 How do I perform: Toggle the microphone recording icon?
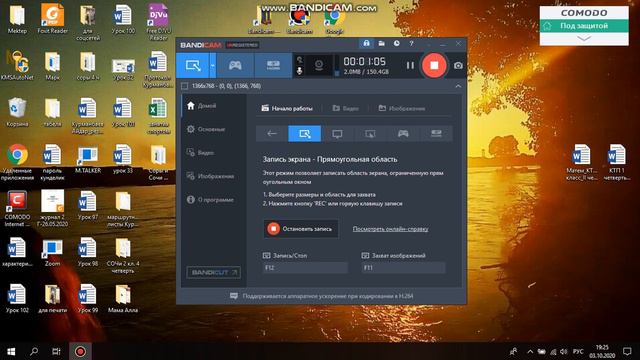[x=299, y=71]
